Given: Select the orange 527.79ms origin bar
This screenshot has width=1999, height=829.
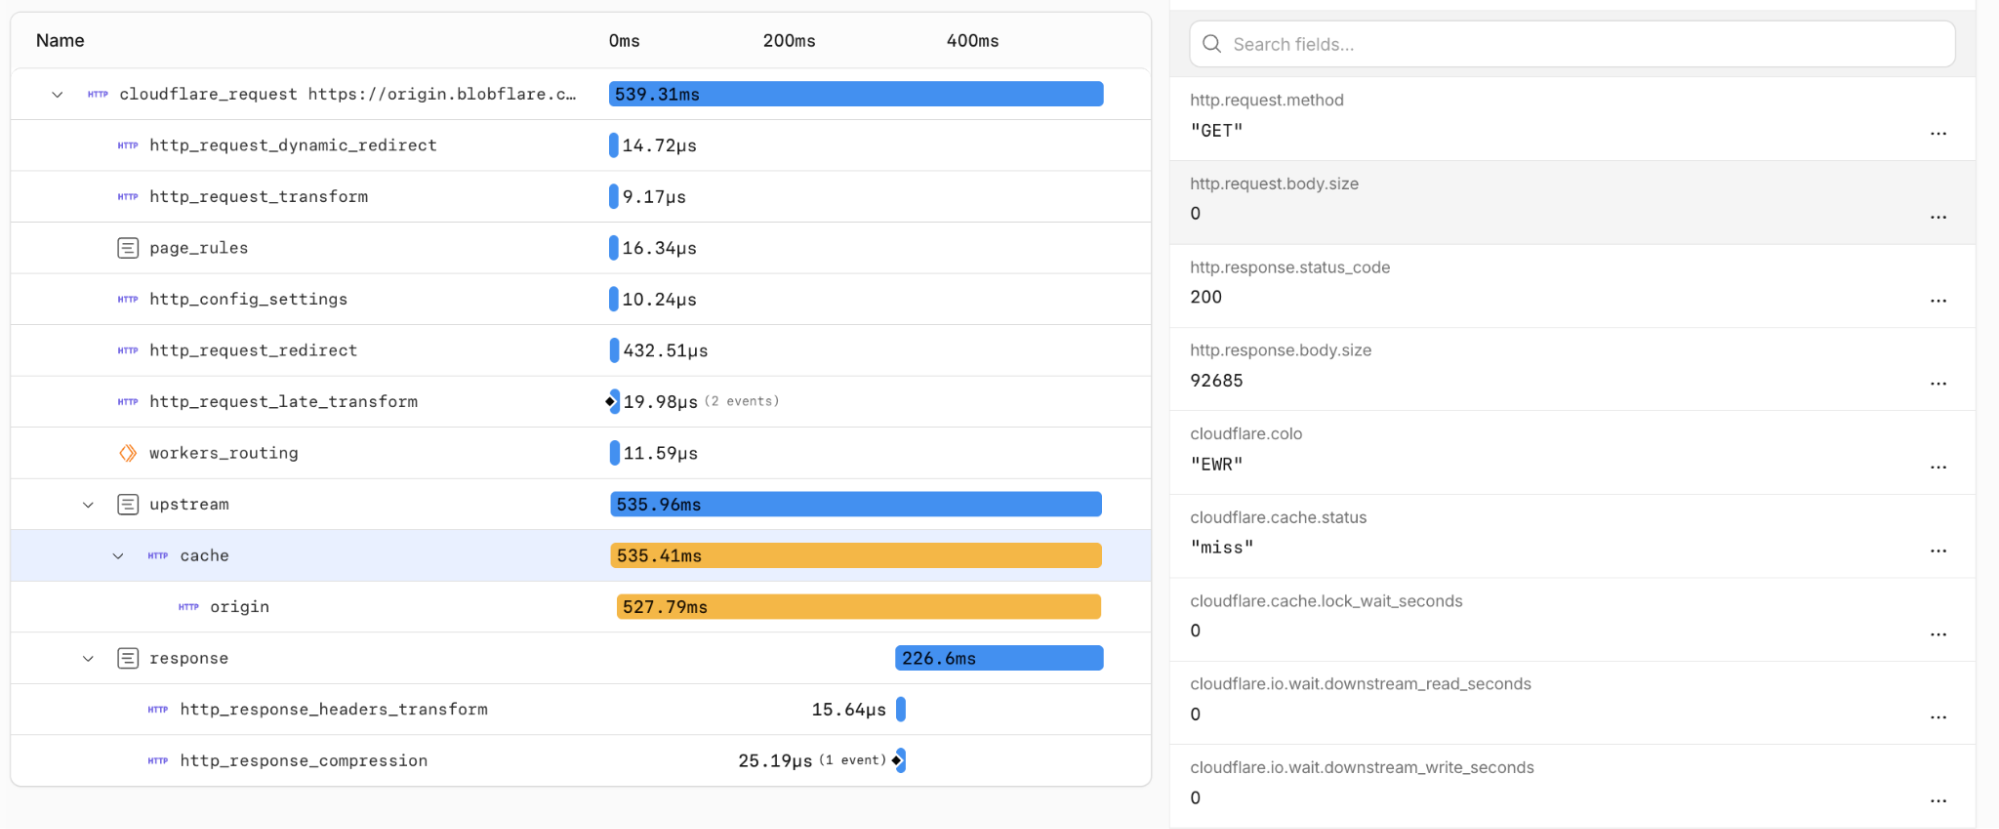Looking at the screenshot, I should (x=858, y=606).
